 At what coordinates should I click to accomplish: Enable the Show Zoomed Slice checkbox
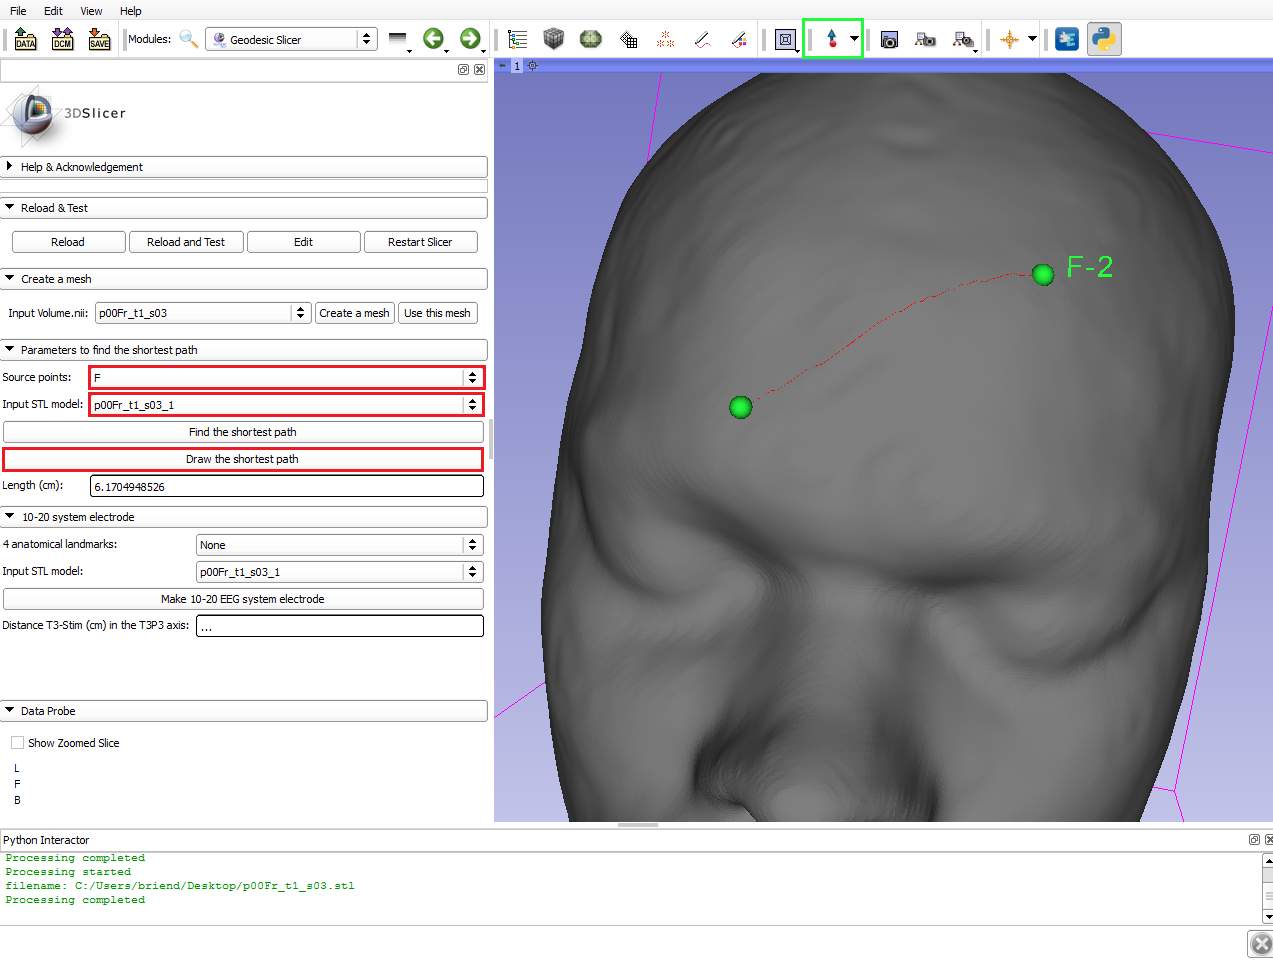(x=17, y=743)
